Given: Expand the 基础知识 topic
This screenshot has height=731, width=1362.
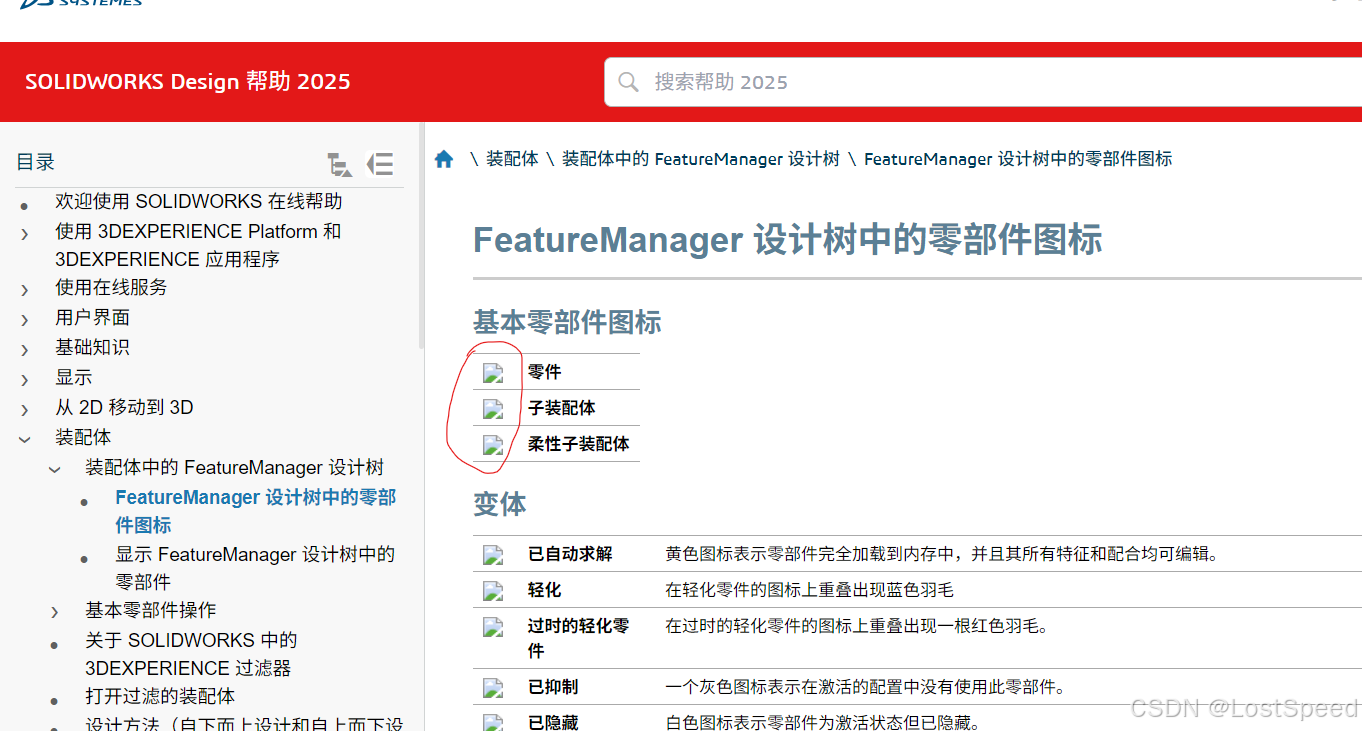Looking at the screenshot, I should (25, 350).
